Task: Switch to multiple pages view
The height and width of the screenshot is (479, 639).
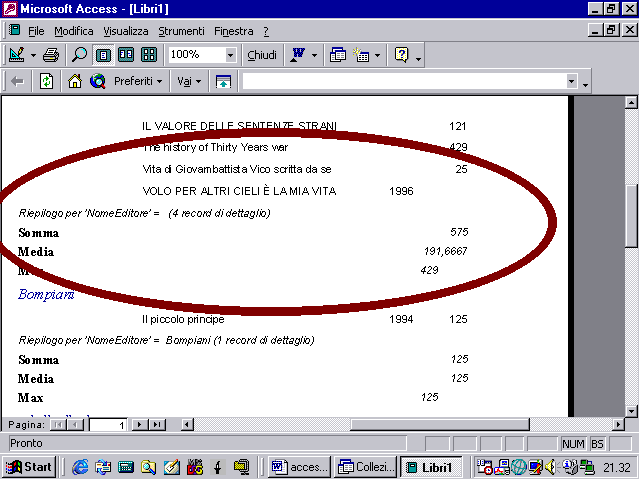Action: (149, 55)
